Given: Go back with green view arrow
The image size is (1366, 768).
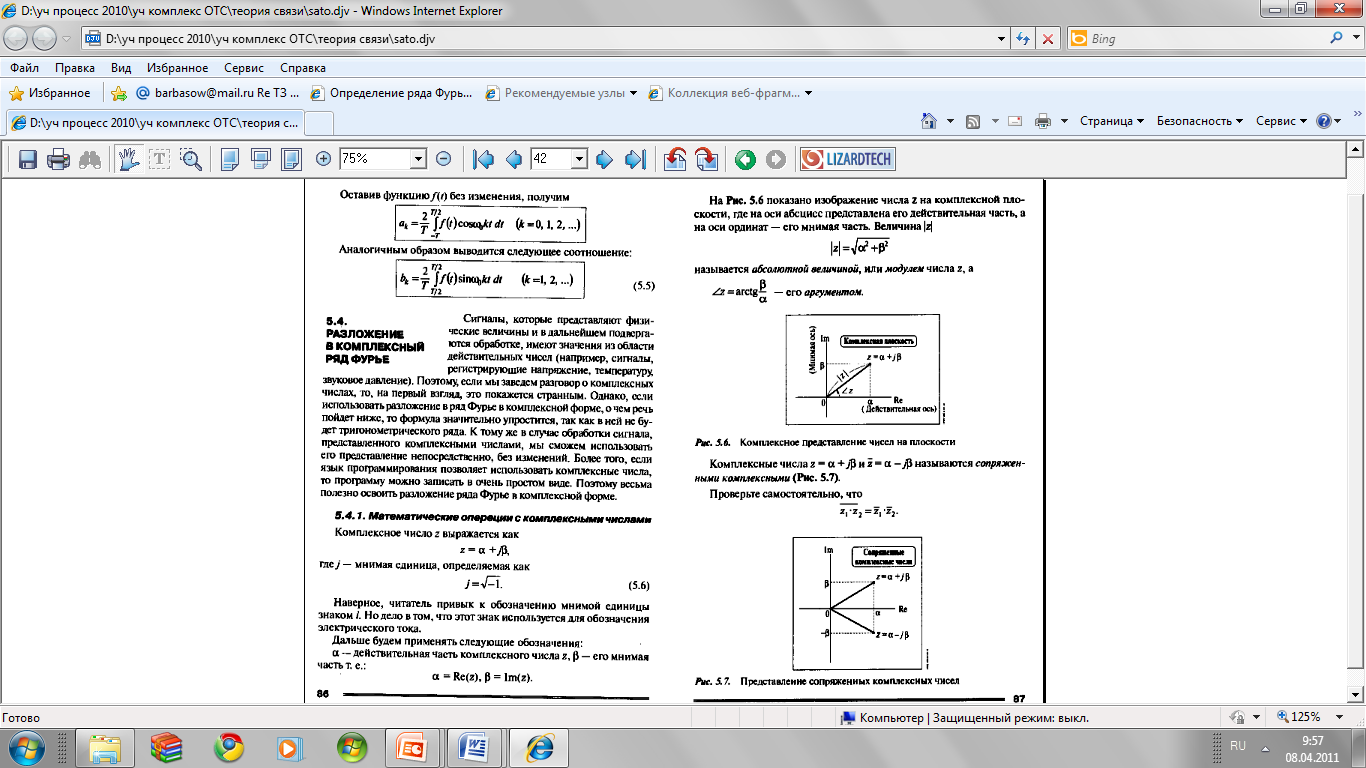Looking at the screenshot, I should (745, 159).
